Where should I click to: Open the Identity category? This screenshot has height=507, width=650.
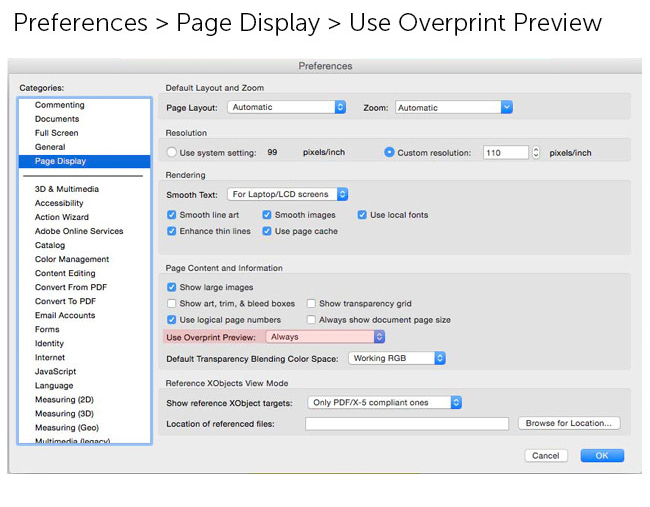(49, 344)
